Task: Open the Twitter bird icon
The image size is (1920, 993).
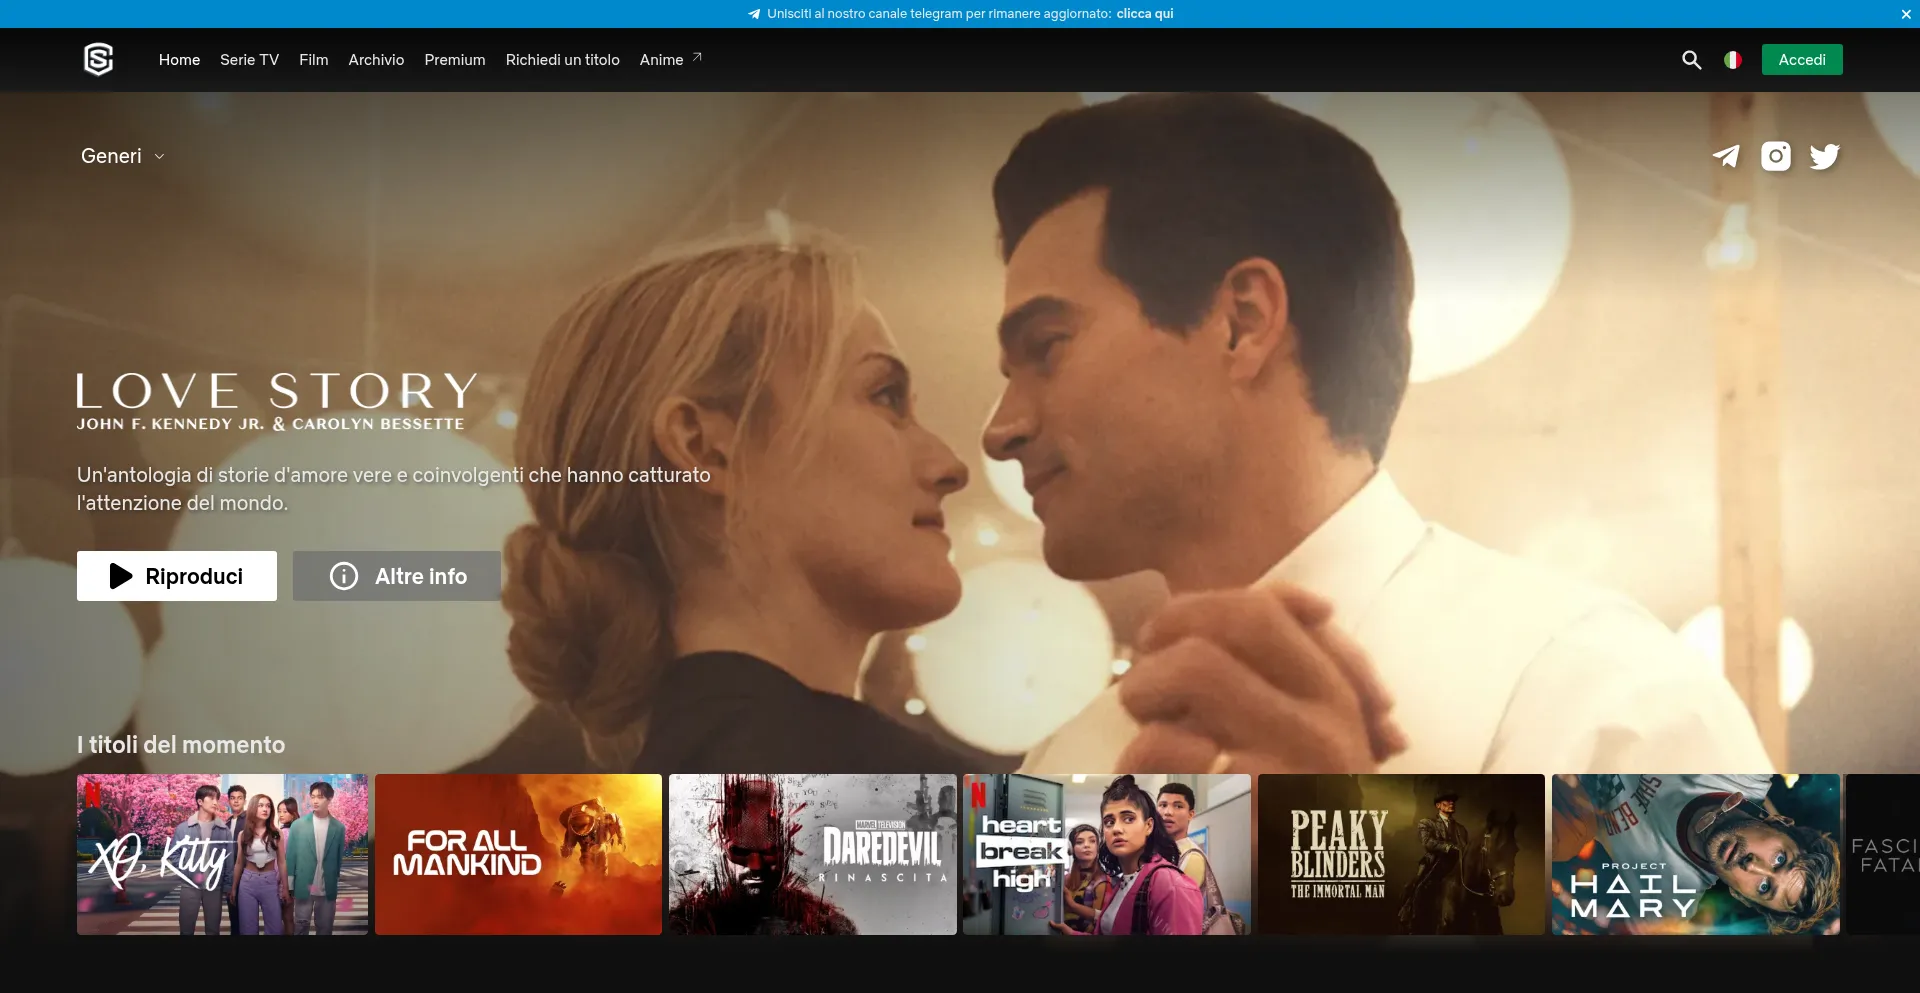Action: tap(1825, 156)
